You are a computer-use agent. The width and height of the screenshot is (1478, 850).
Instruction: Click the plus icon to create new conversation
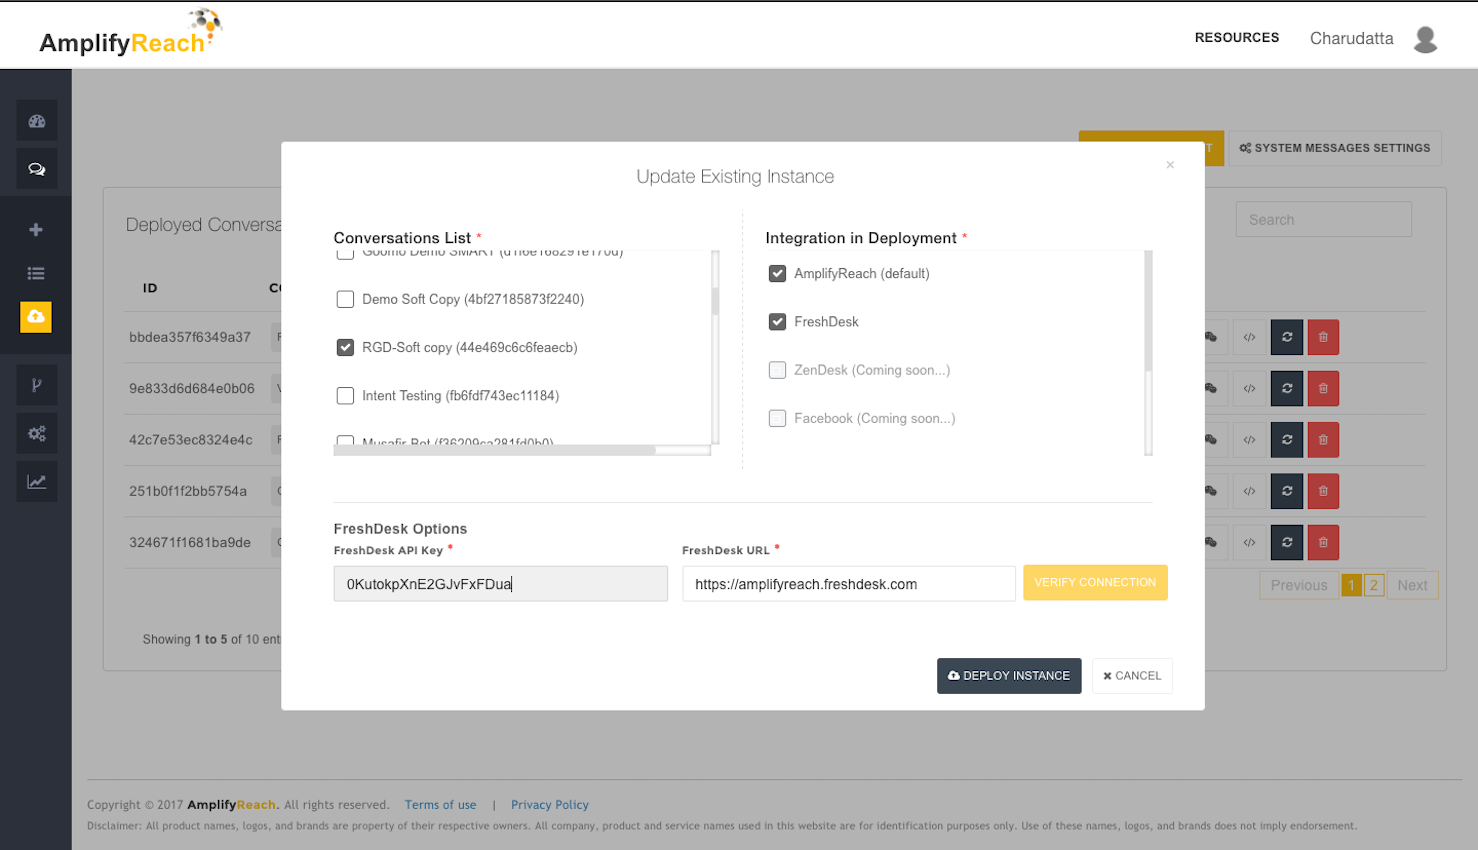coord(36,228)
